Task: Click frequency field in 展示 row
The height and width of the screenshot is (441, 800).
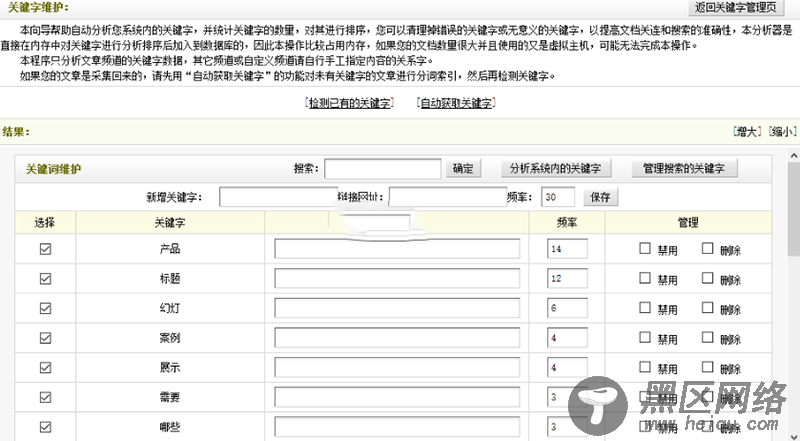Action: tap(567, 368)
